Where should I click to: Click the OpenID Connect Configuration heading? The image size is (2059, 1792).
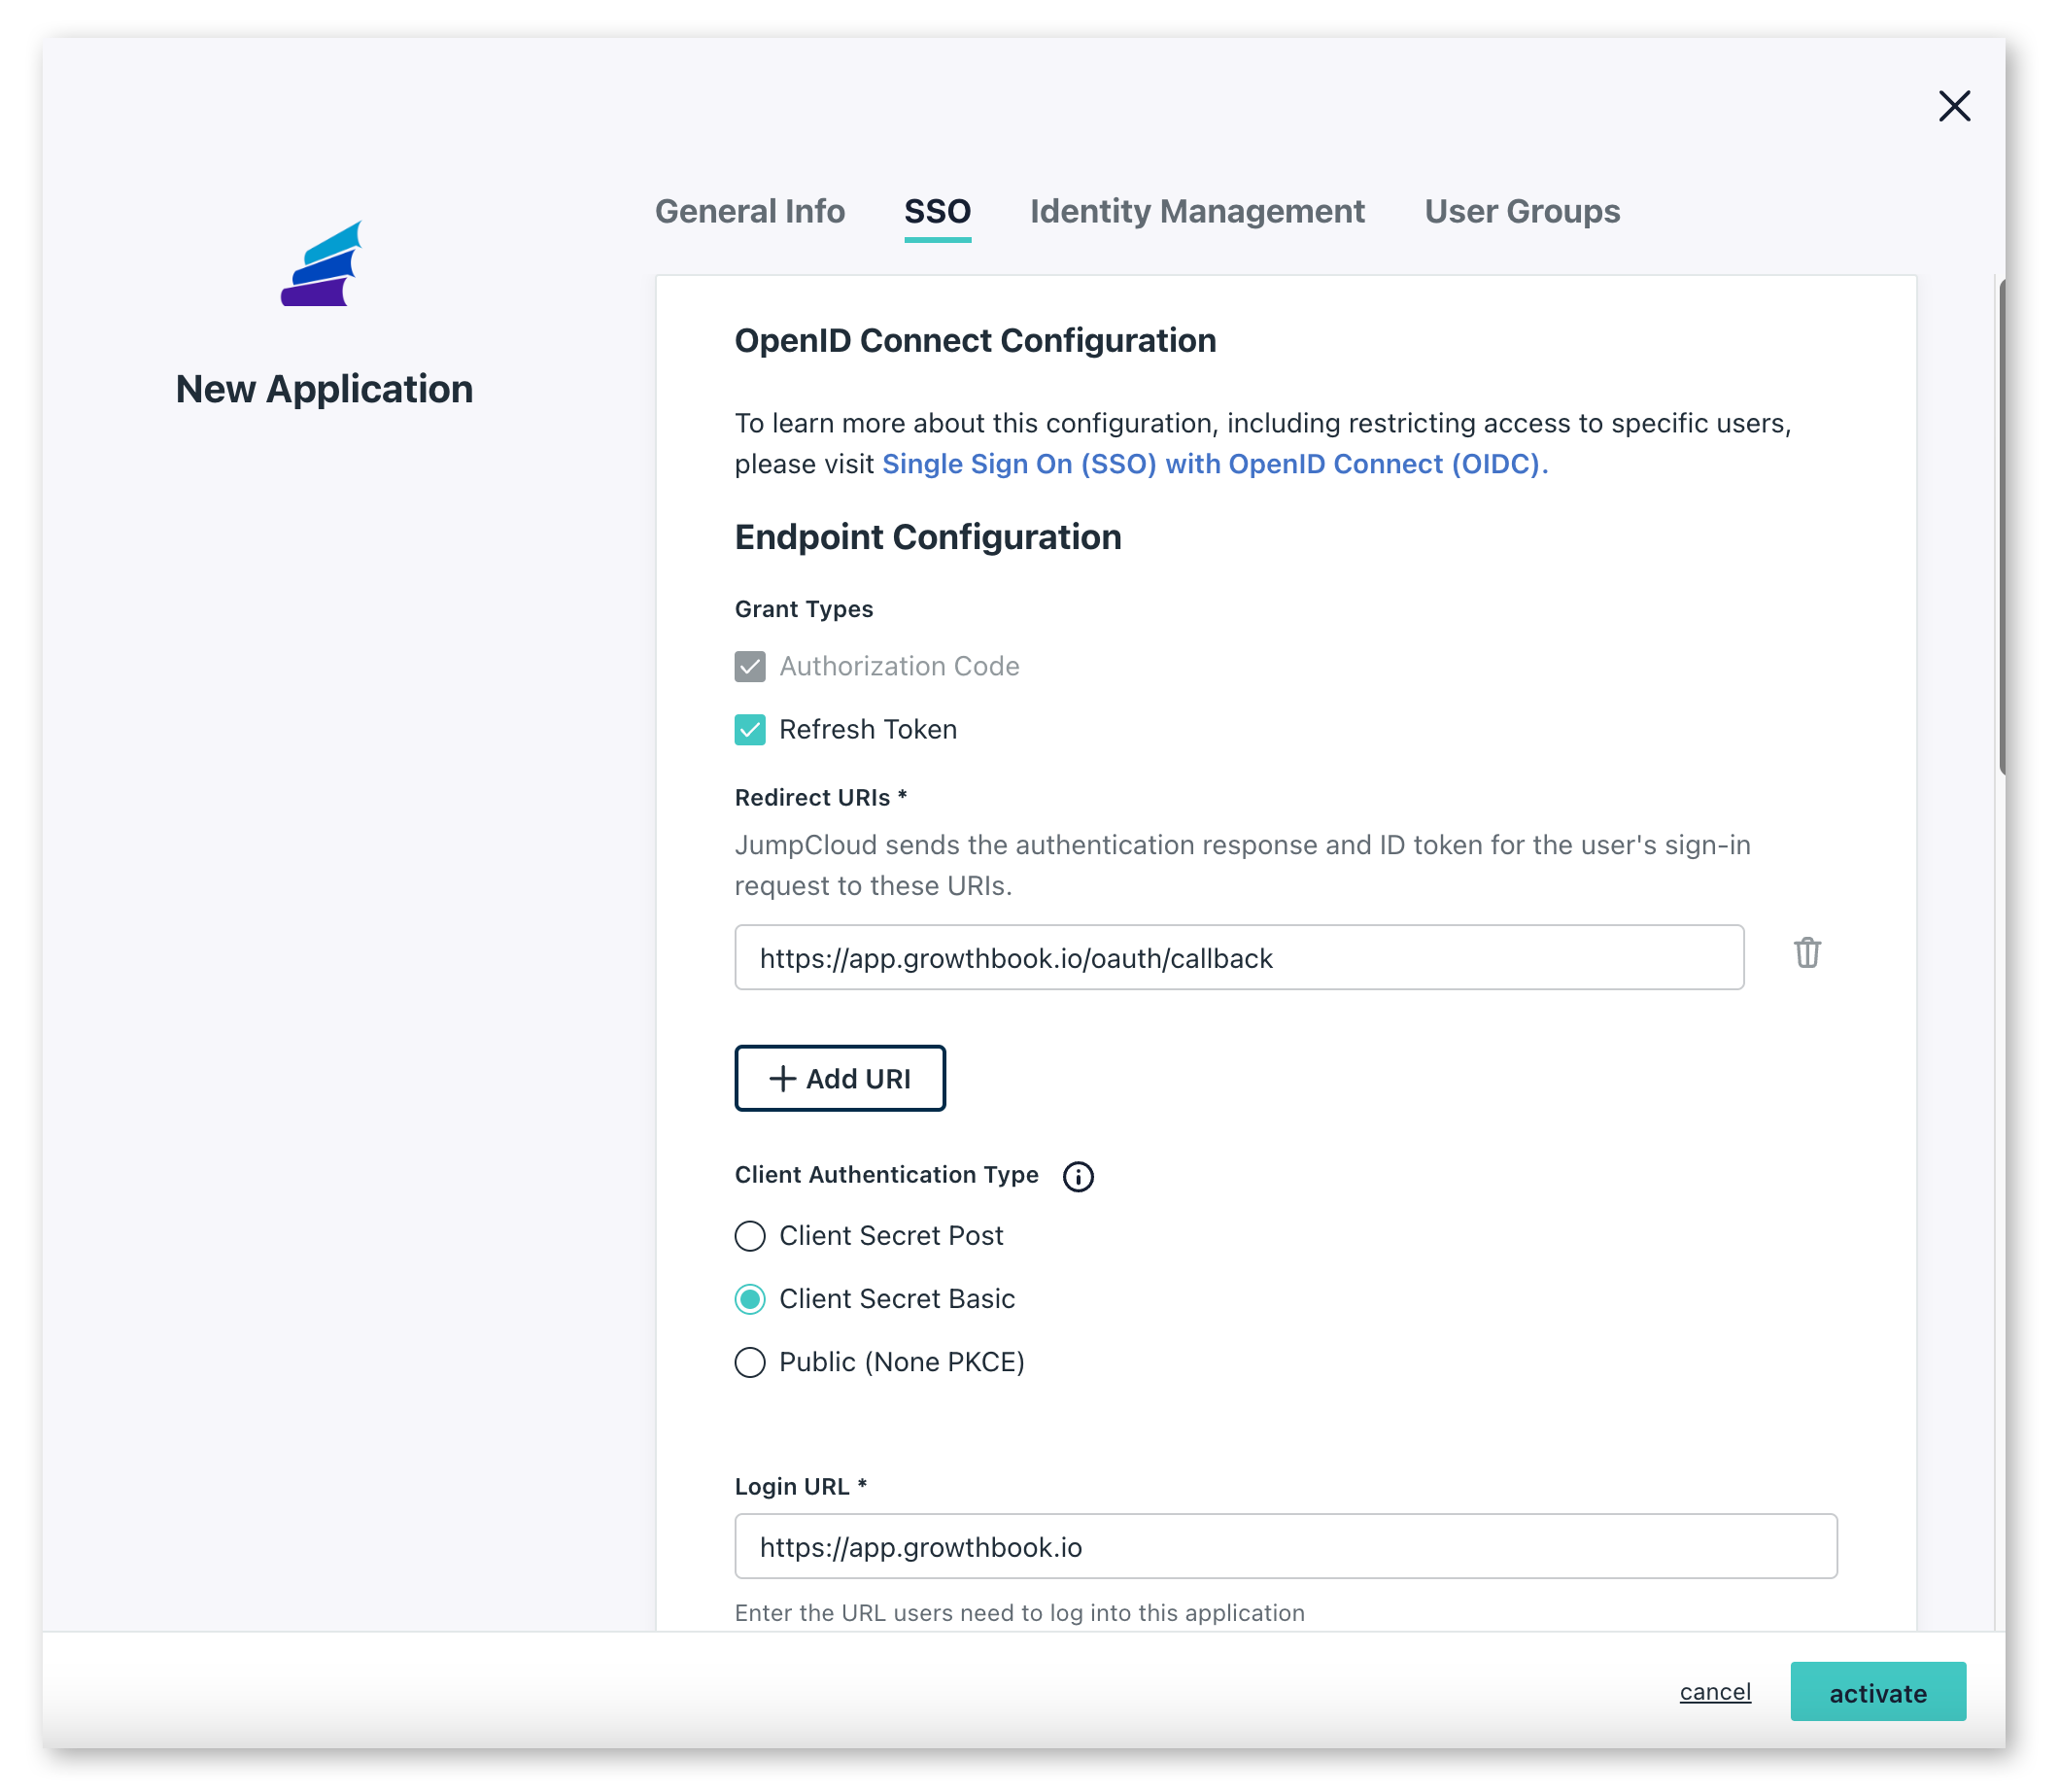tap(975, 340)
